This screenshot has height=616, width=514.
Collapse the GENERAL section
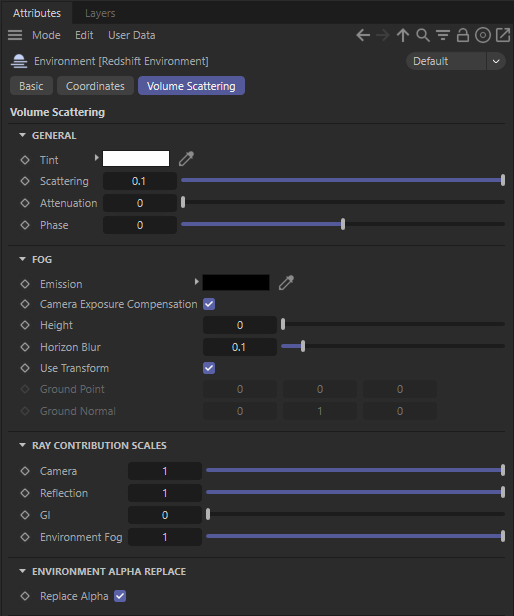(22, 136)
